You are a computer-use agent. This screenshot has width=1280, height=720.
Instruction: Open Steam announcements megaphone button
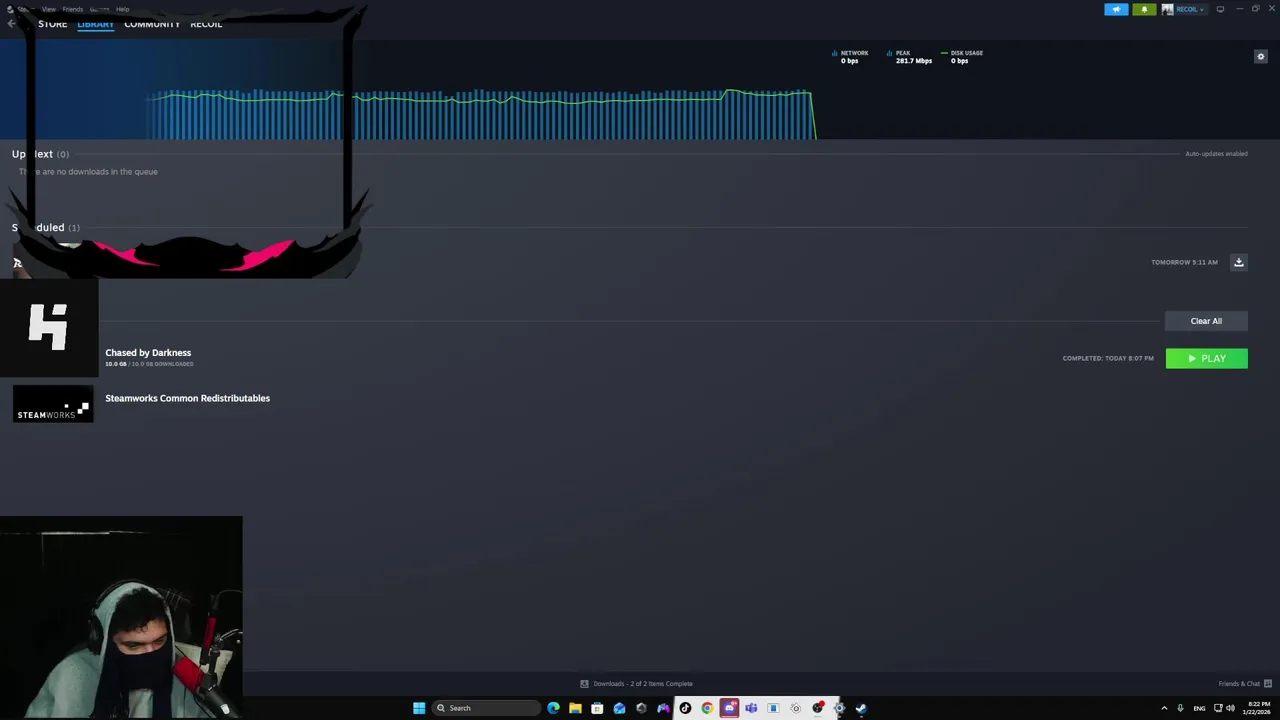coord(1116,9)
